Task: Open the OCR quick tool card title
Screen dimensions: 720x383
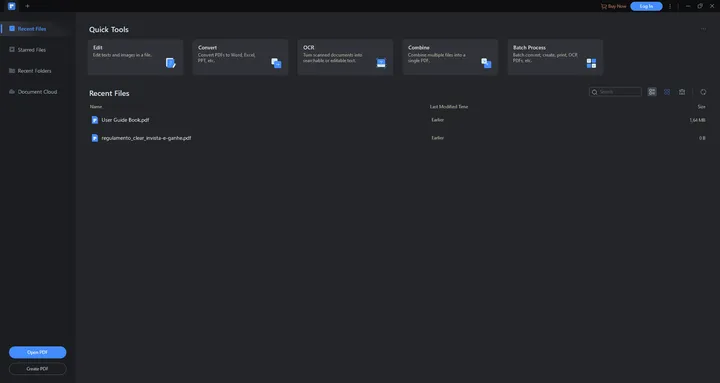Action: 309,47
